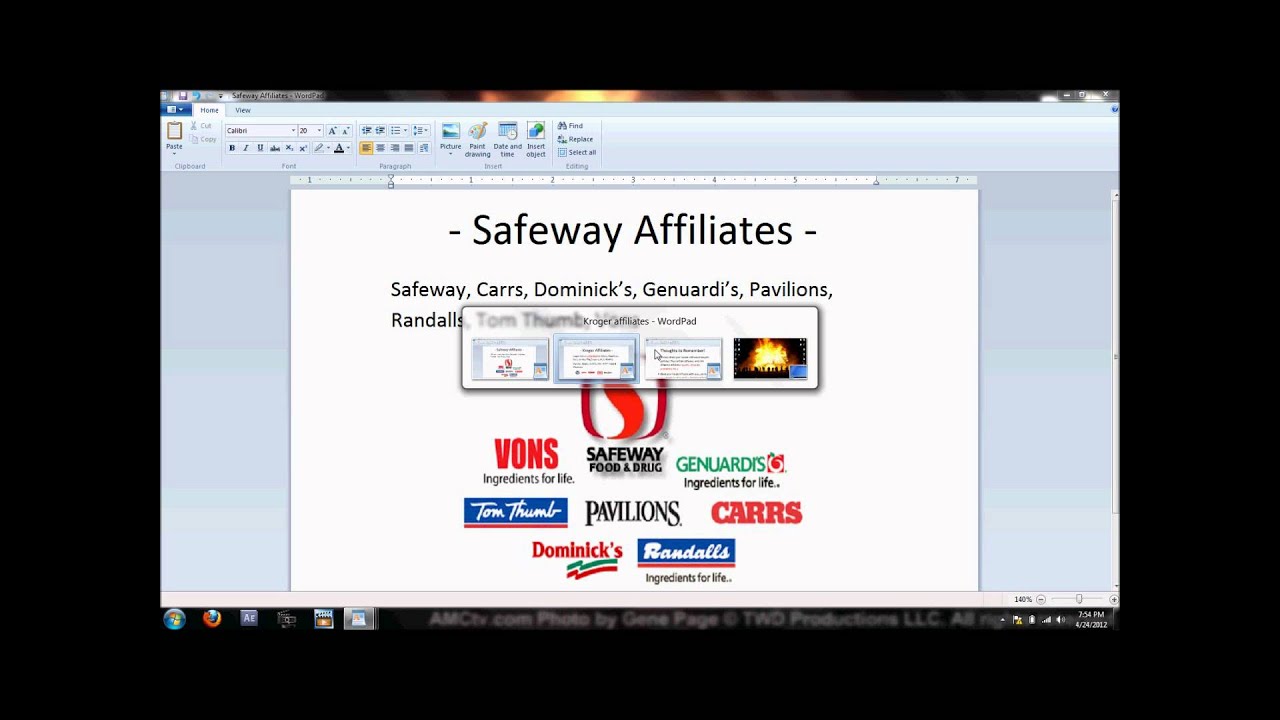This screenshot has width=1280, height=720.
Task: Justify the paragraph text
Action: coord(408,148)
